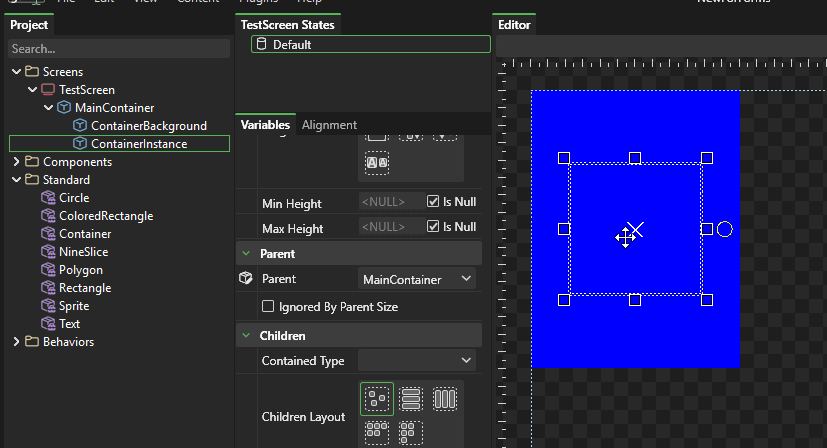827x448 pixels.
Task: Choose left-to-right stack Children Layout
Action: point(445,400)
